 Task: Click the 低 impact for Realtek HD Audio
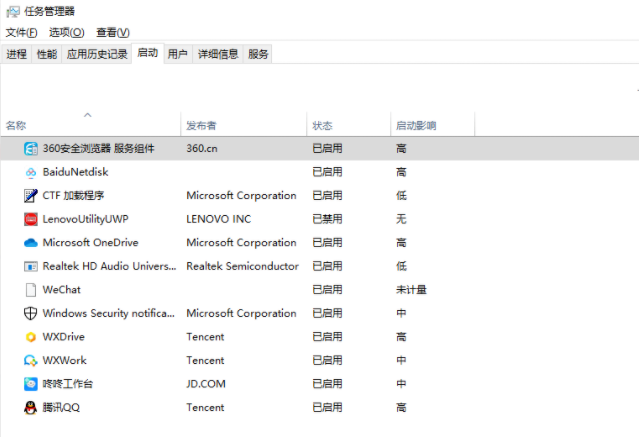coord(401,266)
